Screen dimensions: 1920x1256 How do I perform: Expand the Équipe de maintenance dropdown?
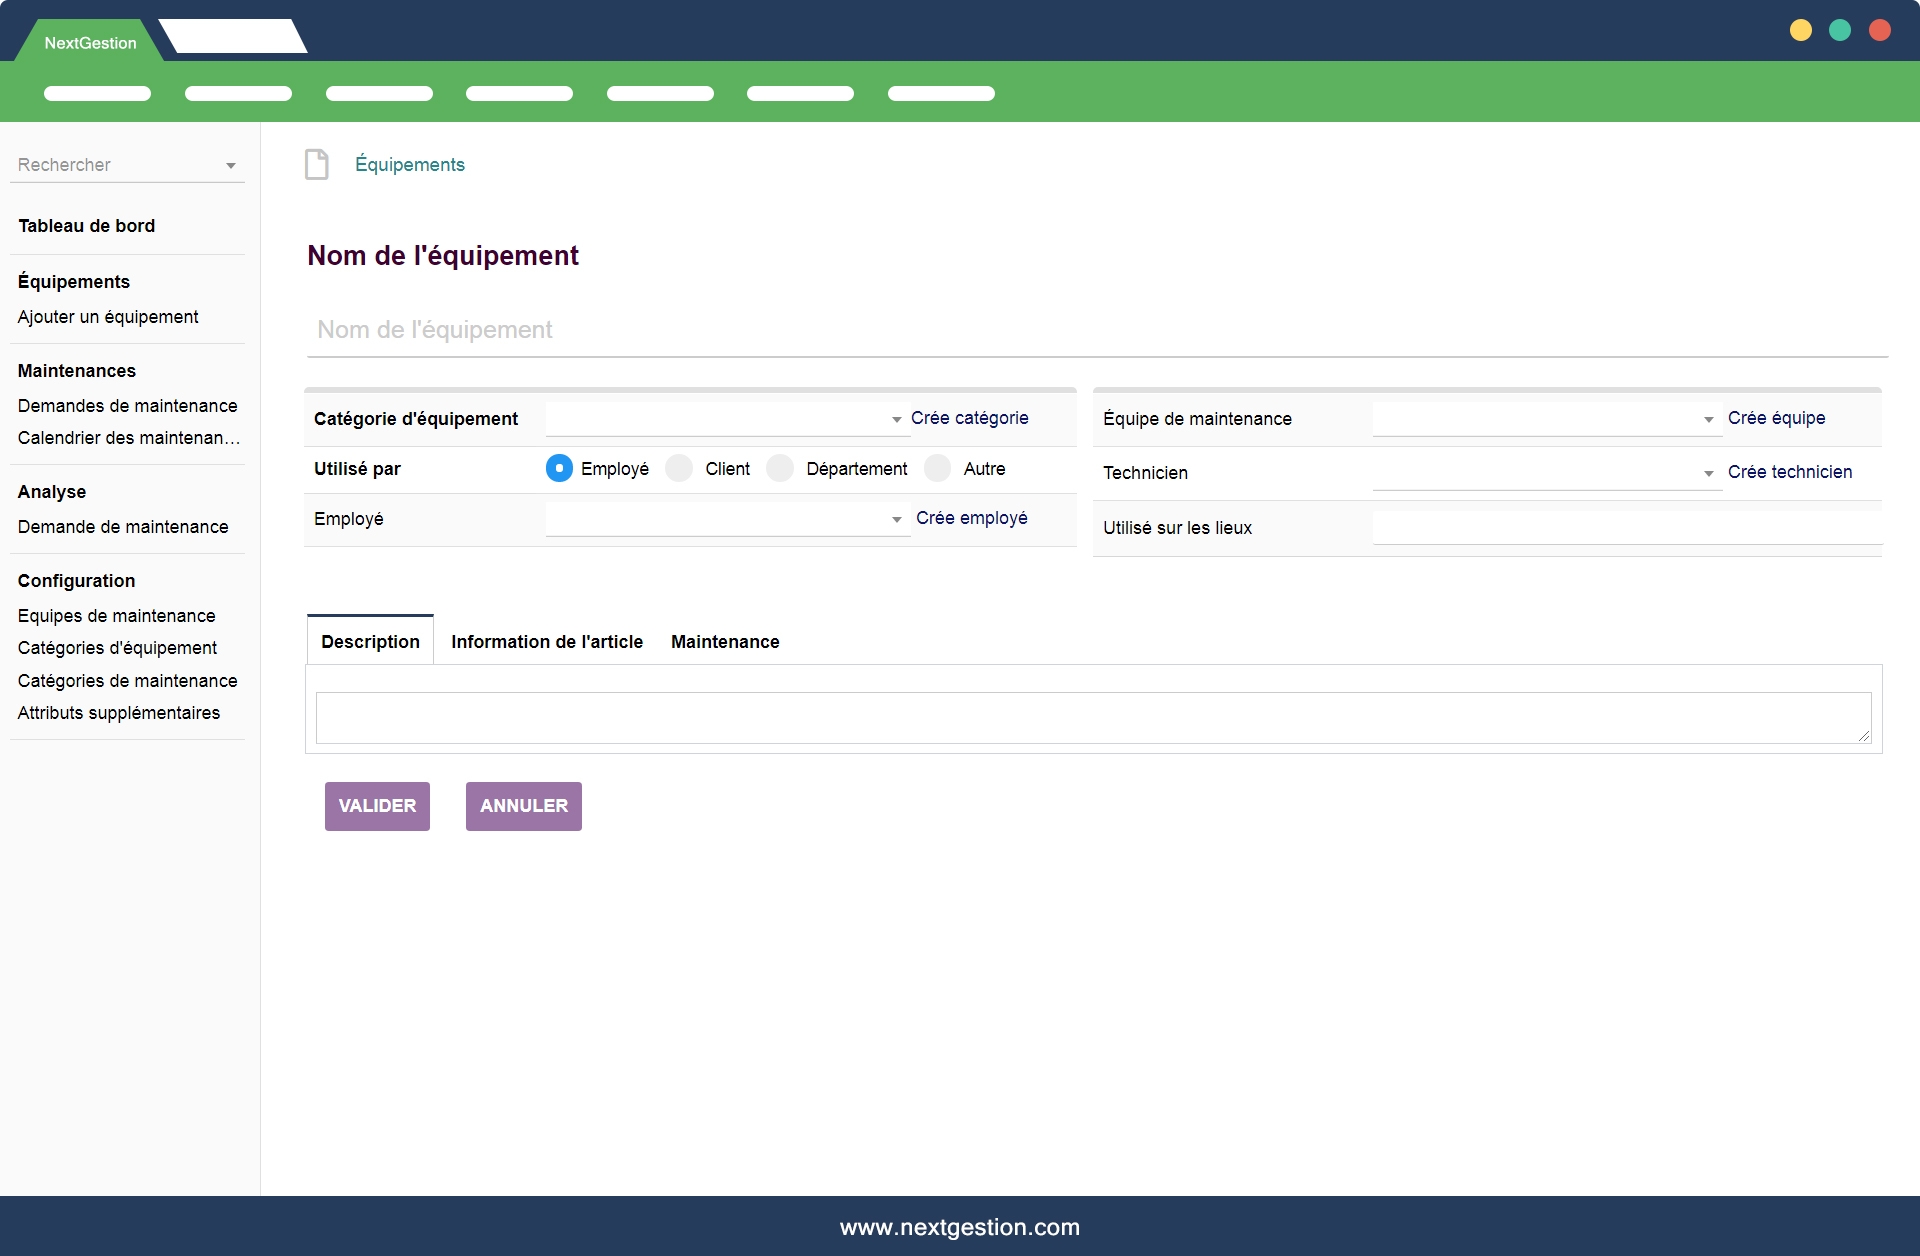point(1708,419)
